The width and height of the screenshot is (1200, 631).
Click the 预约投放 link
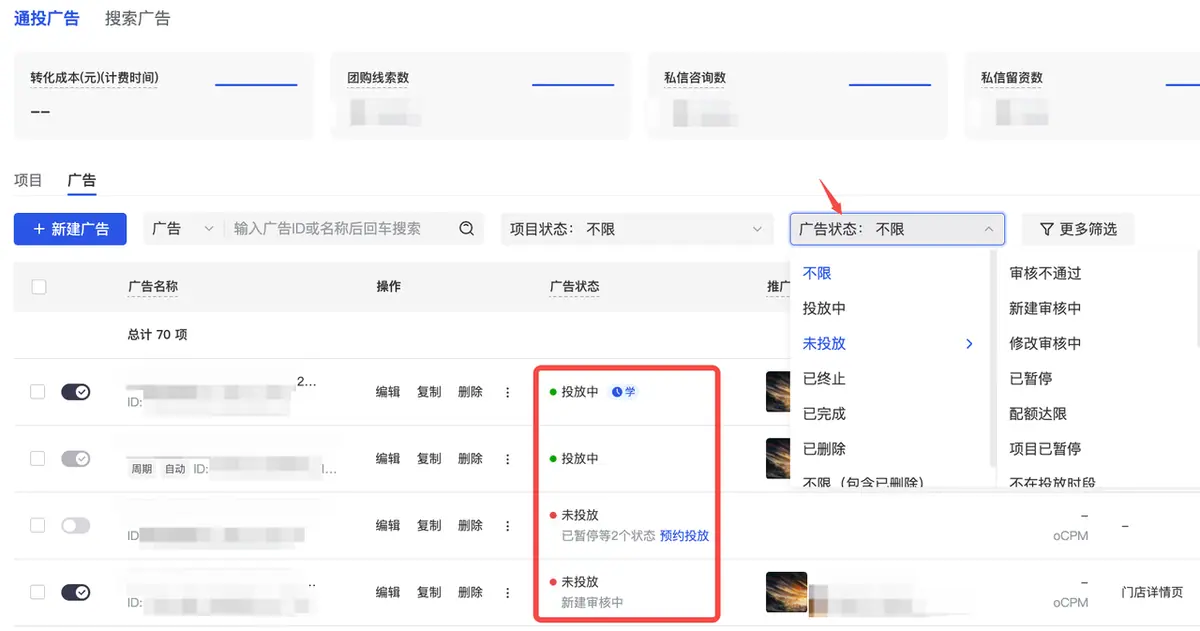pos(684,536)
